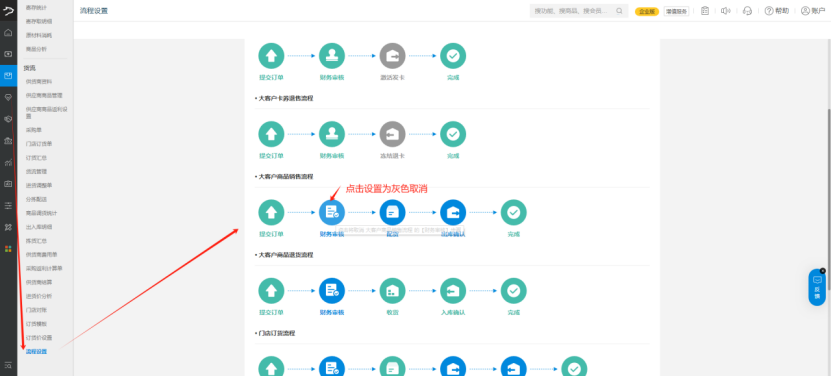The image size is (831, 376).
Task: Close the 反馈 floating button
Action: point(823,270)
